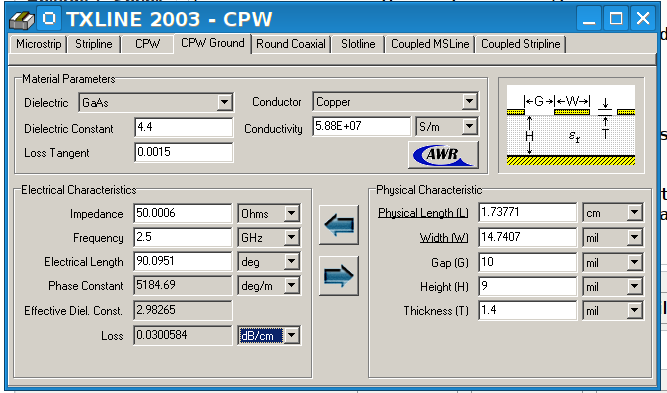Click the right arrow analyze button
This screenshot has height=393, width=667.
click(x=339, y=276)
